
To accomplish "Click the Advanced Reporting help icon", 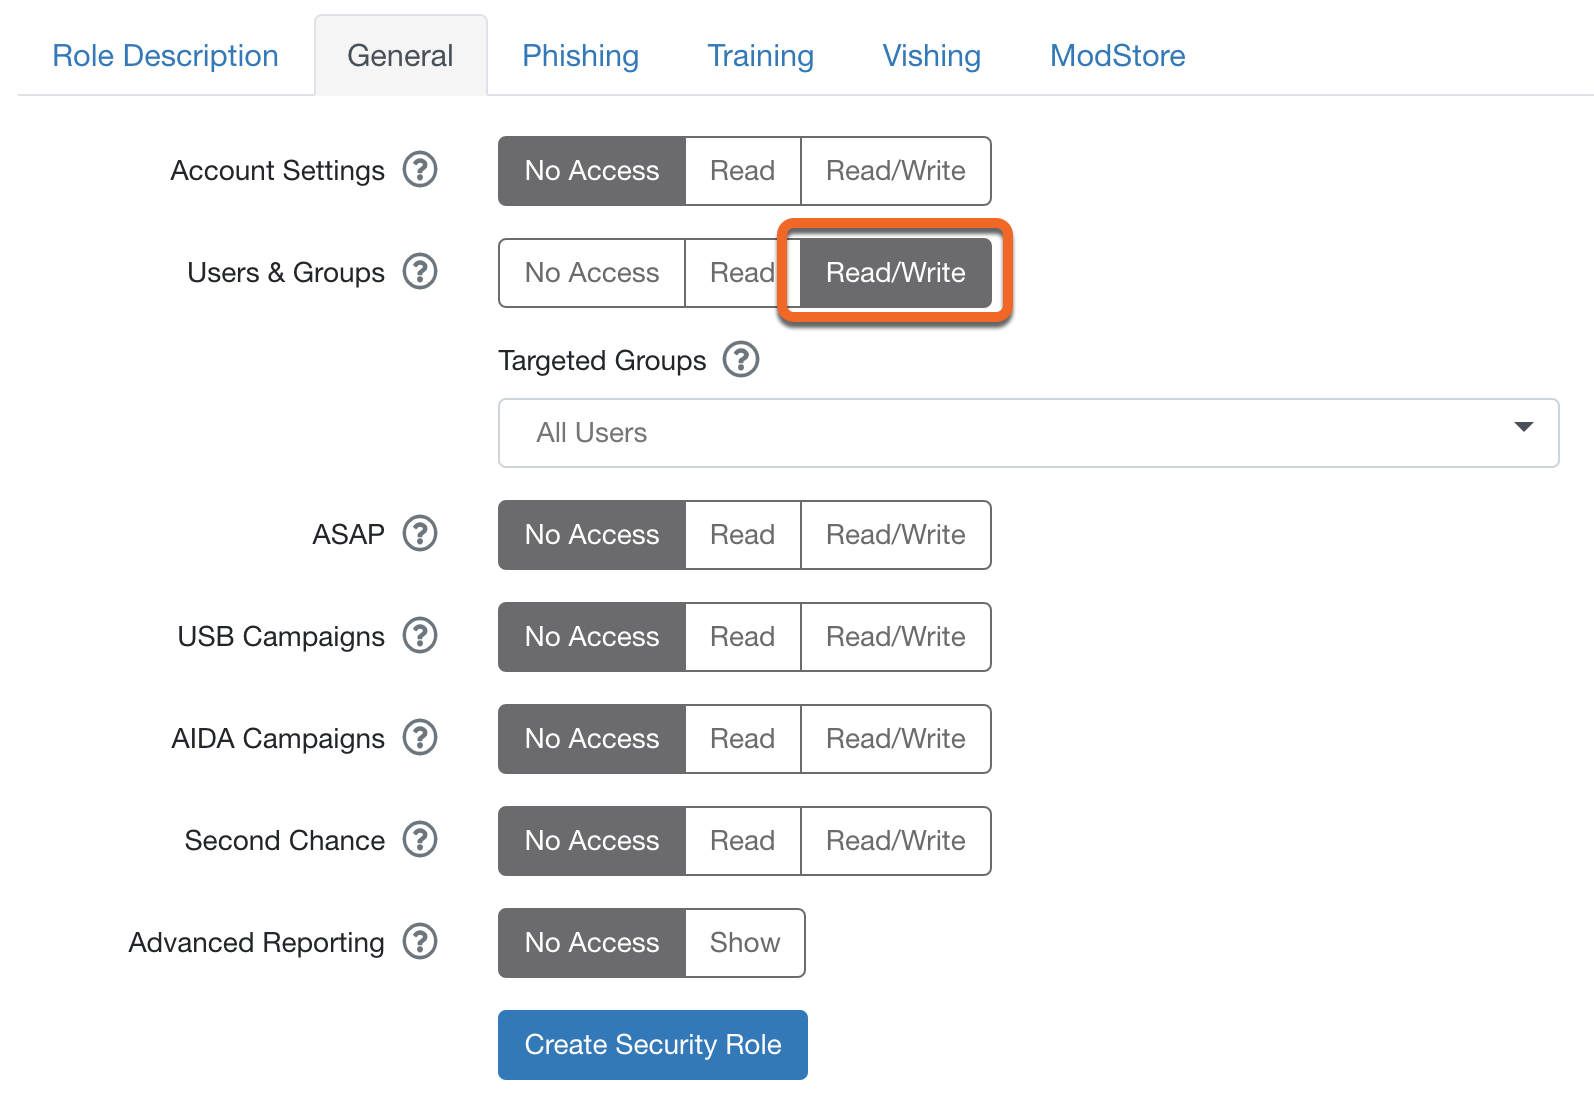I will click(x=420, y=941).
